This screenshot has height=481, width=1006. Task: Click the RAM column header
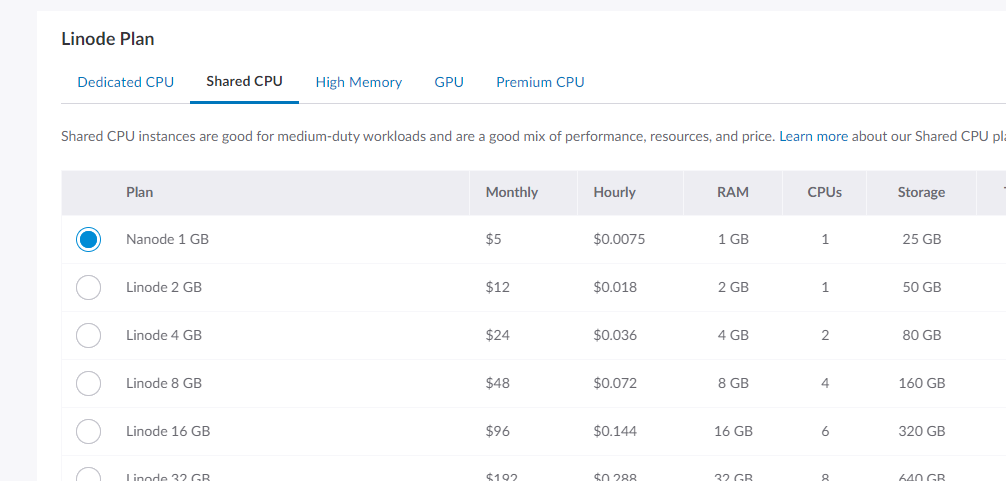point(733,192)
